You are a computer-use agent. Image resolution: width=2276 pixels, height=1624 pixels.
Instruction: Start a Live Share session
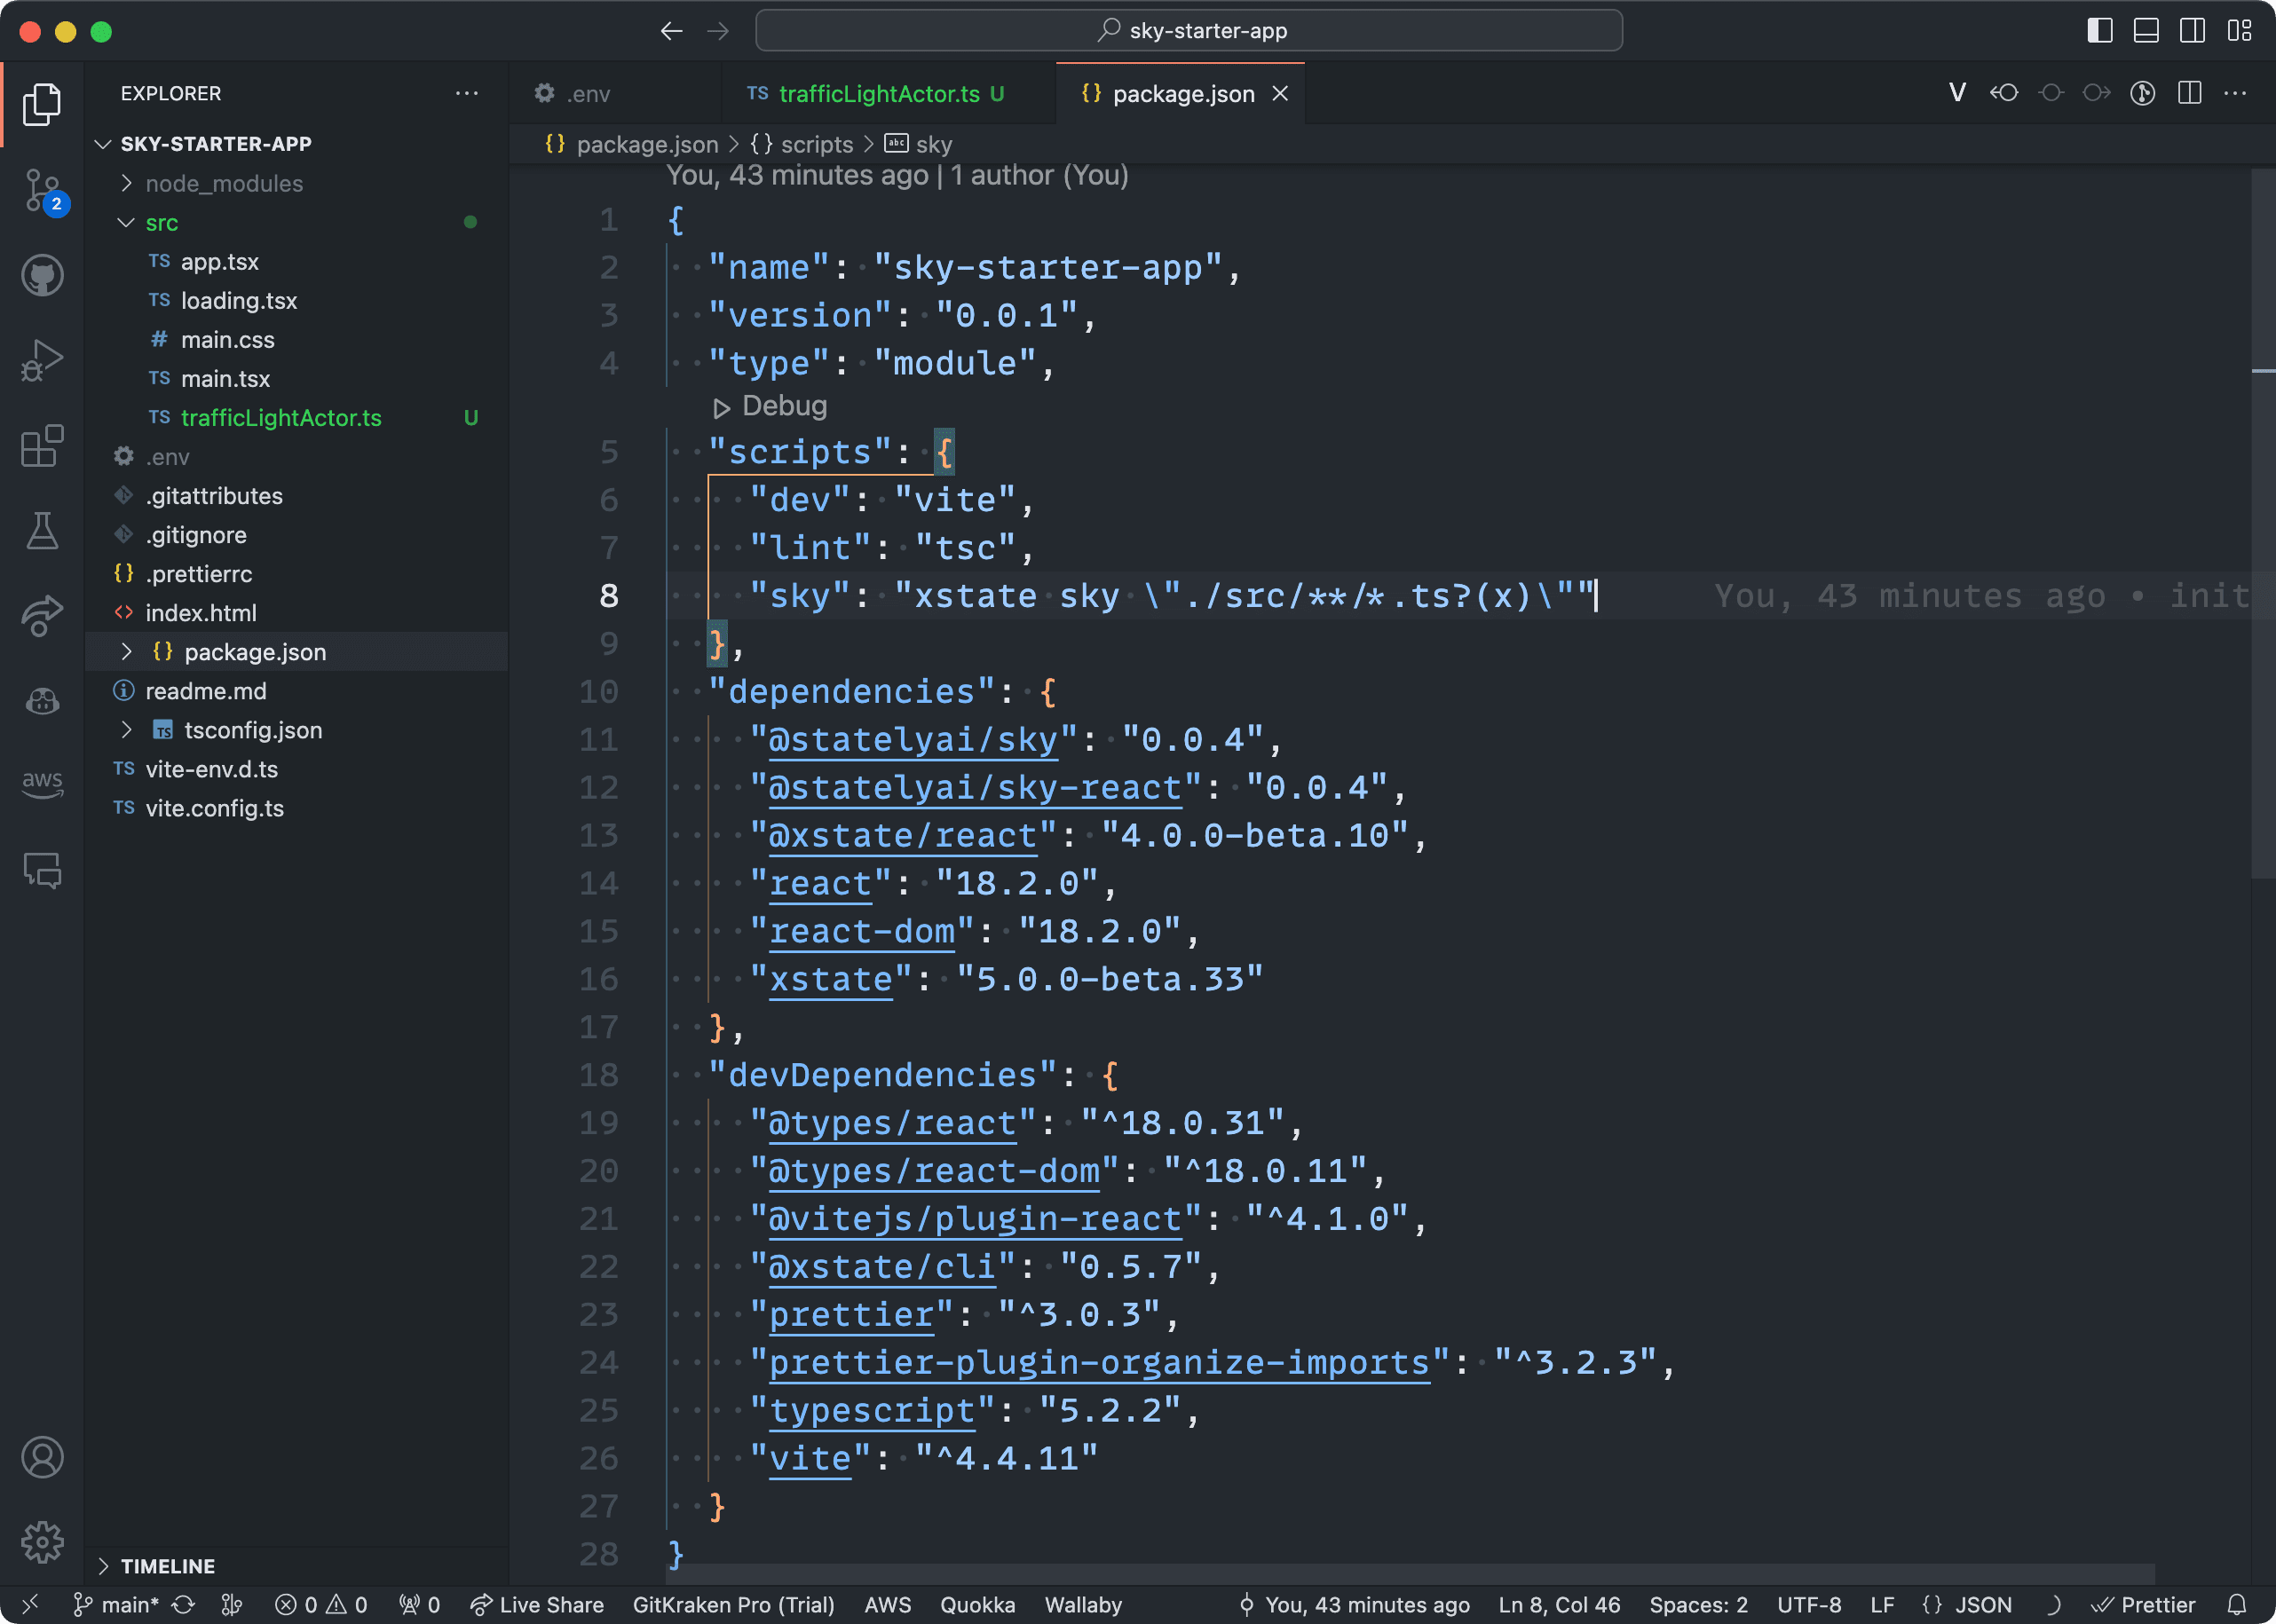point(537,1604)
